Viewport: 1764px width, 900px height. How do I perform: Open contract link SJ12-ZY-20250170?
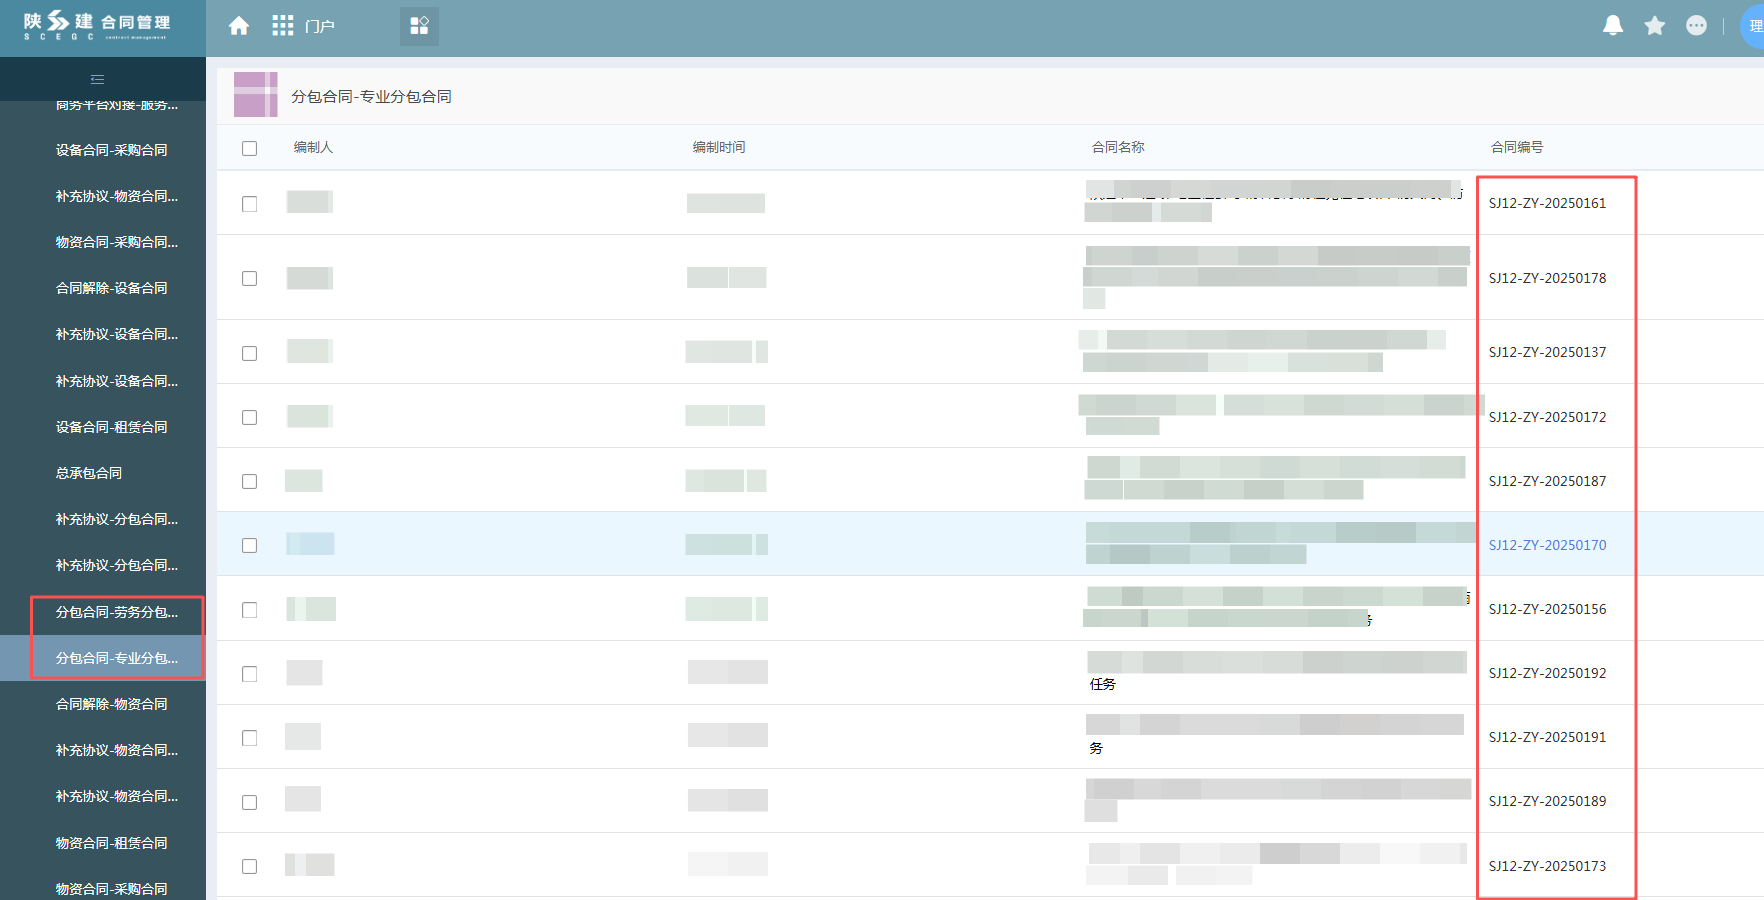pyautogui.click(x=1547, y=545)
